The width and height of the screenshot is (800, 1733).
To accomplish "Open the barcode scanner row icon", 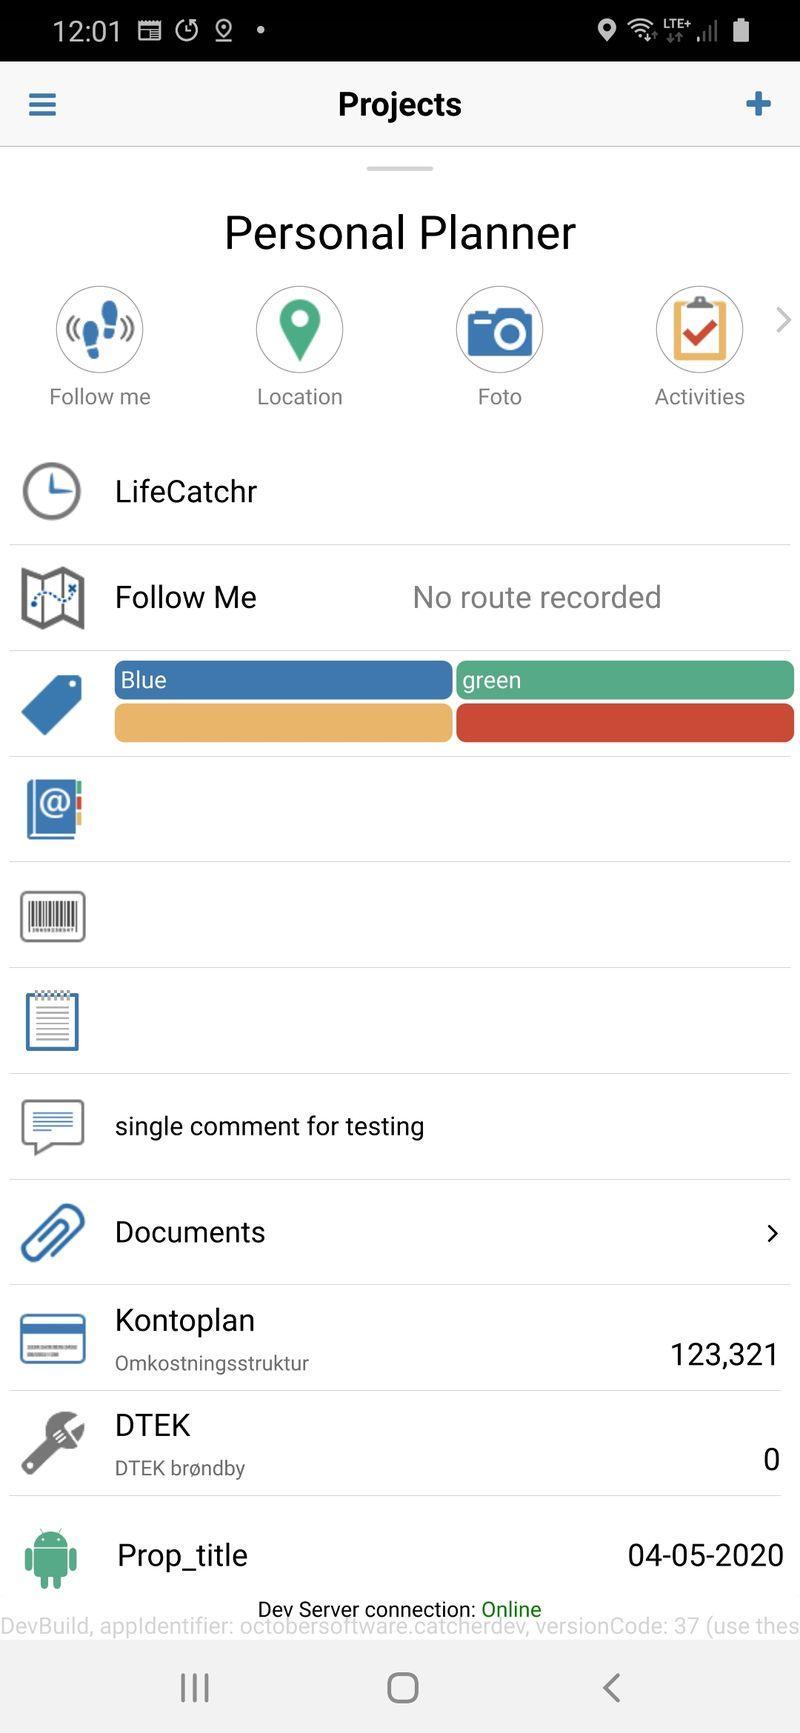I will pos(53,916).
